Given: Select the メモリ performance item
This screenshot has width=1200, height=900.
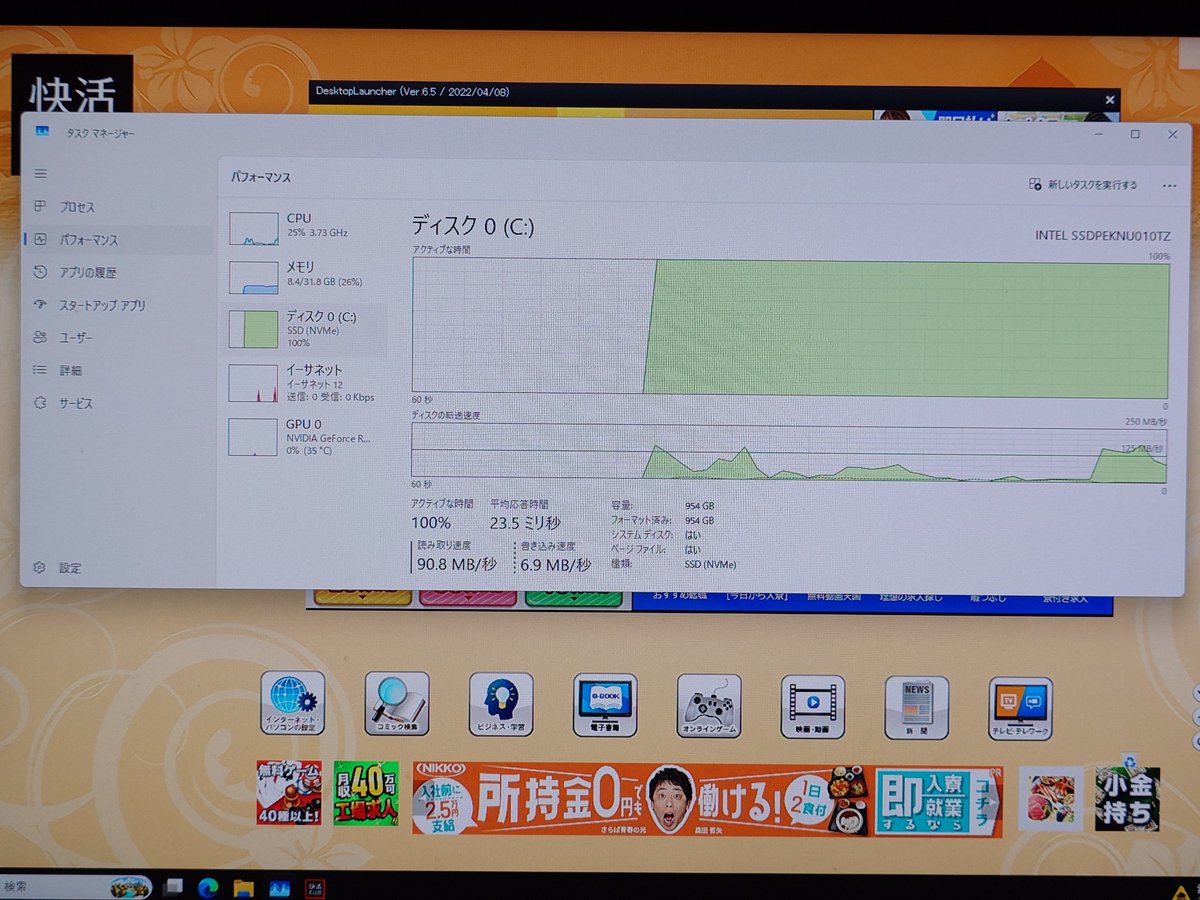Looking at the screenshot, I should pos(303,276).
